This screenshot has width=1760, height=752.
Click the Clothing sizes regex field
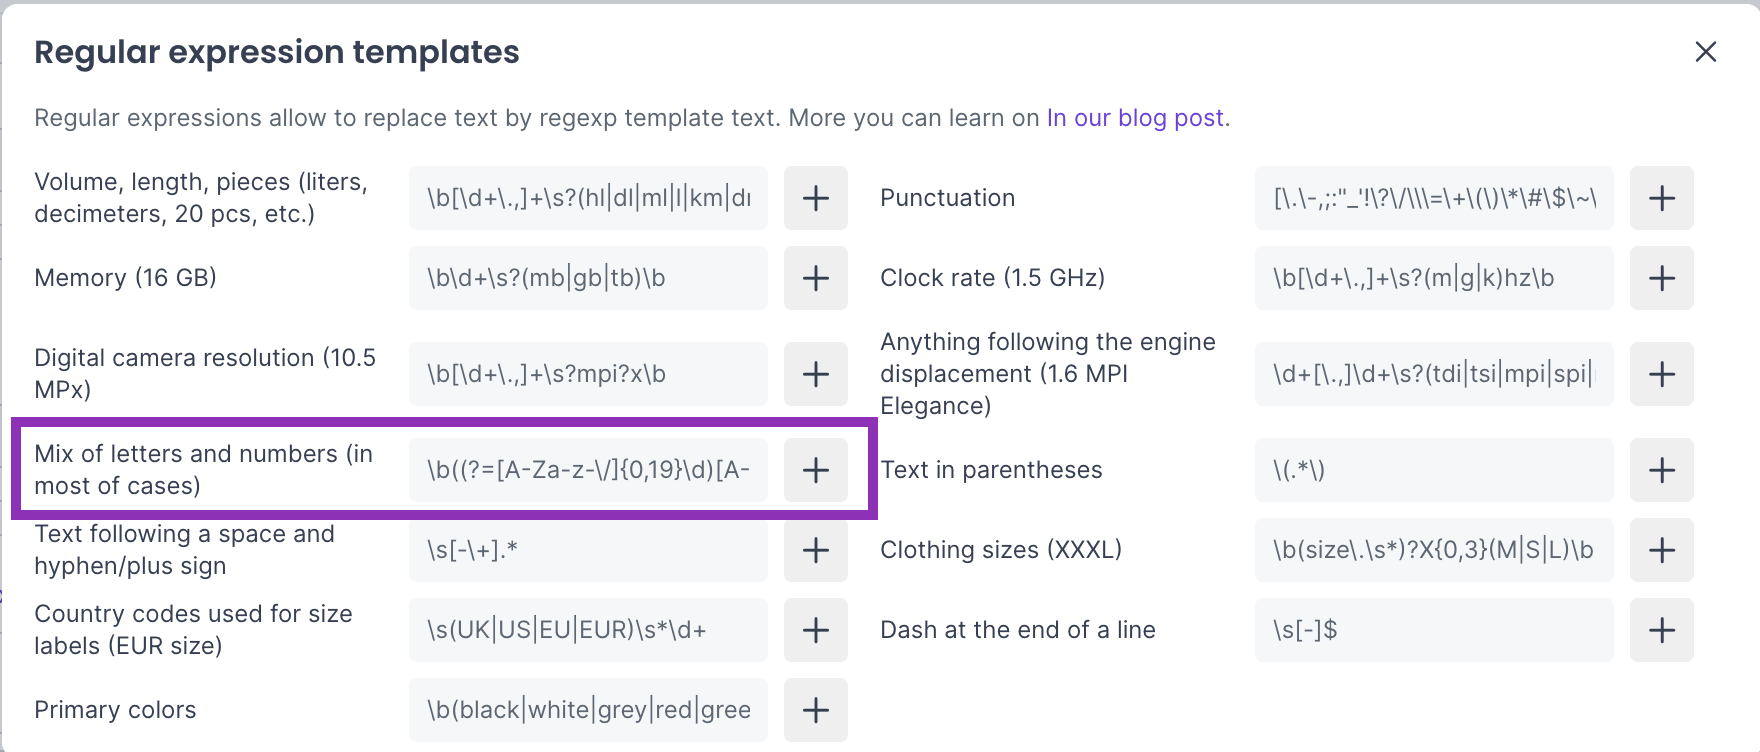click(1434, 550)
